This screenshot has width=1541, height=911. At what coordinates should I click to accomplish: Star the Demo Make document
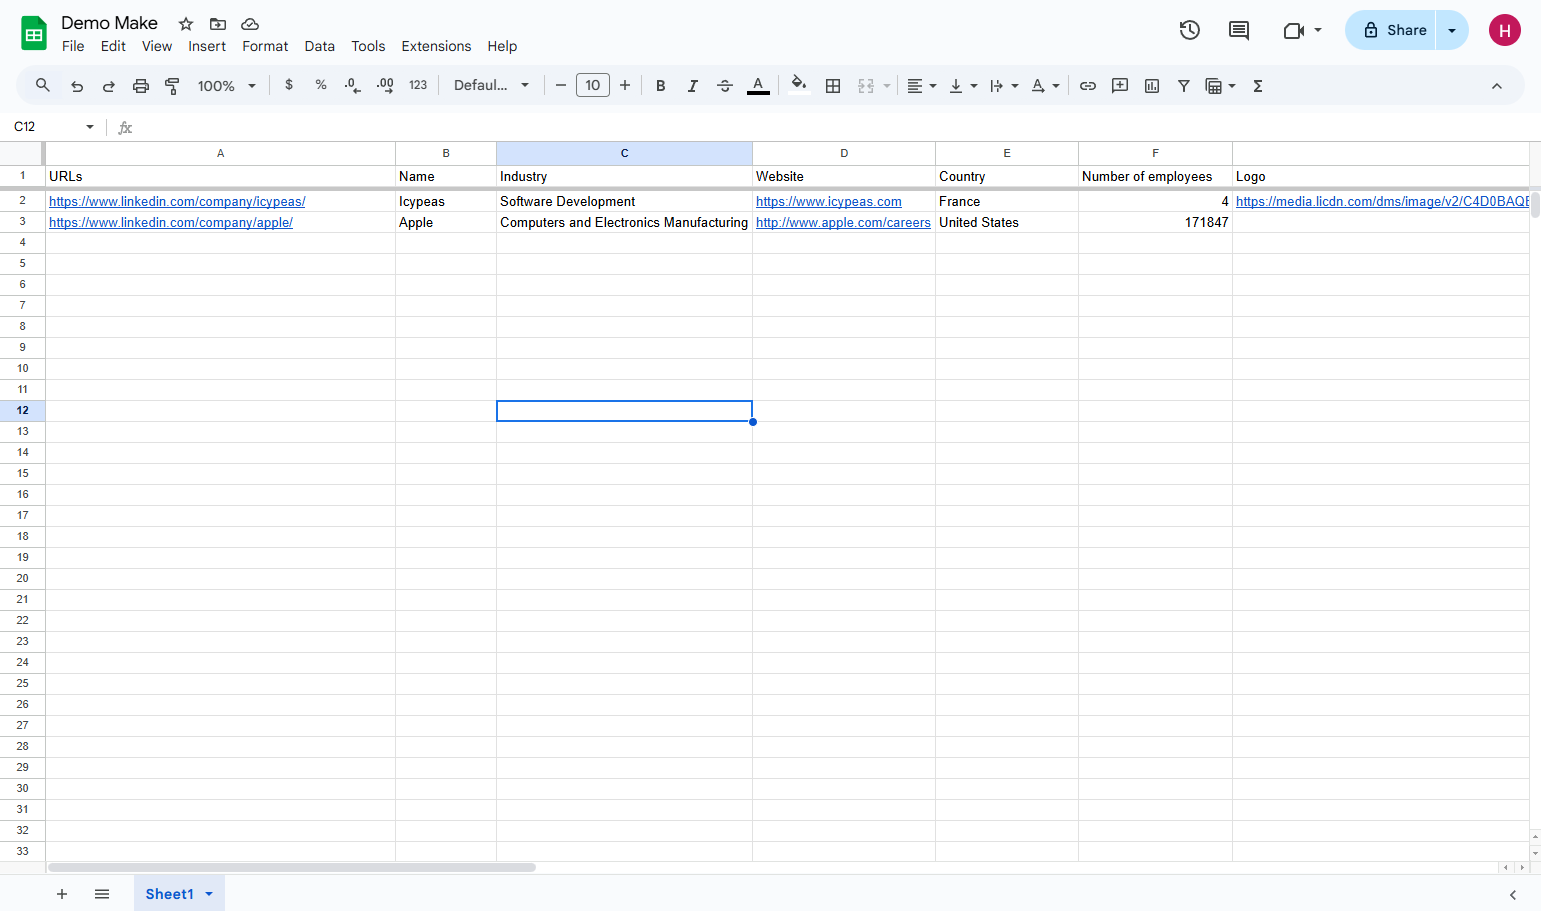[x=186, y=24]
